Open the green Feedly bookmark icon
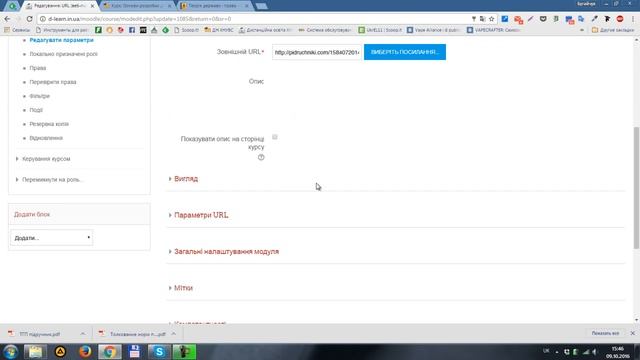The height and width of the screenshot is (360, 640). click(x=165, y=30)
